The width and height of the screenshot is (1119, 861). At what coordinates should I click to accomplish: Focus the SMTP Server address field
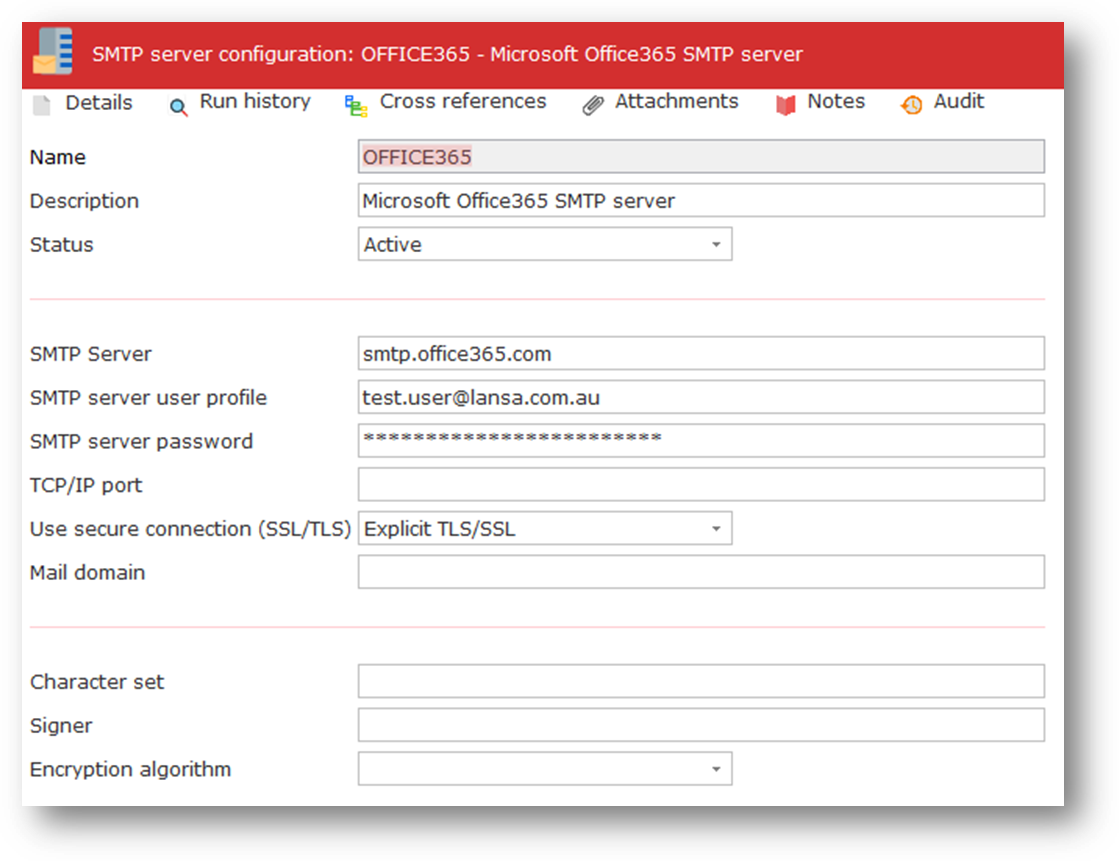point(700,354)
